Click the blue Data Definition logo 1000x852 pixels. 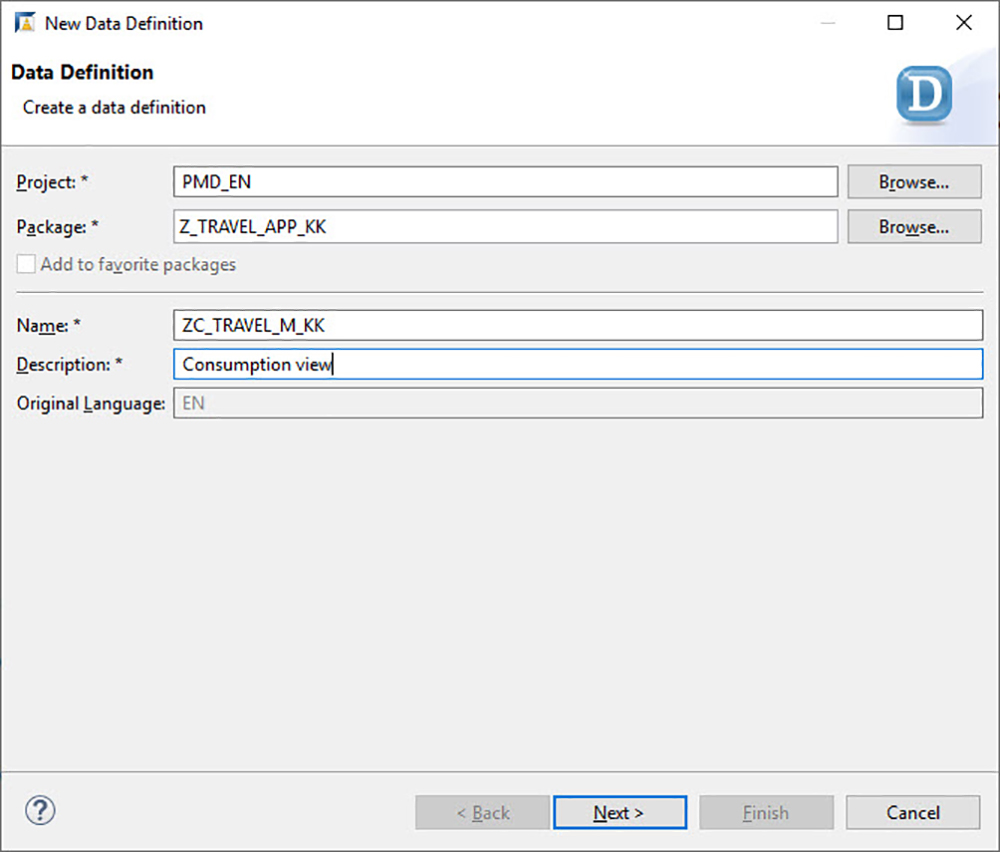tap(922, 93)
